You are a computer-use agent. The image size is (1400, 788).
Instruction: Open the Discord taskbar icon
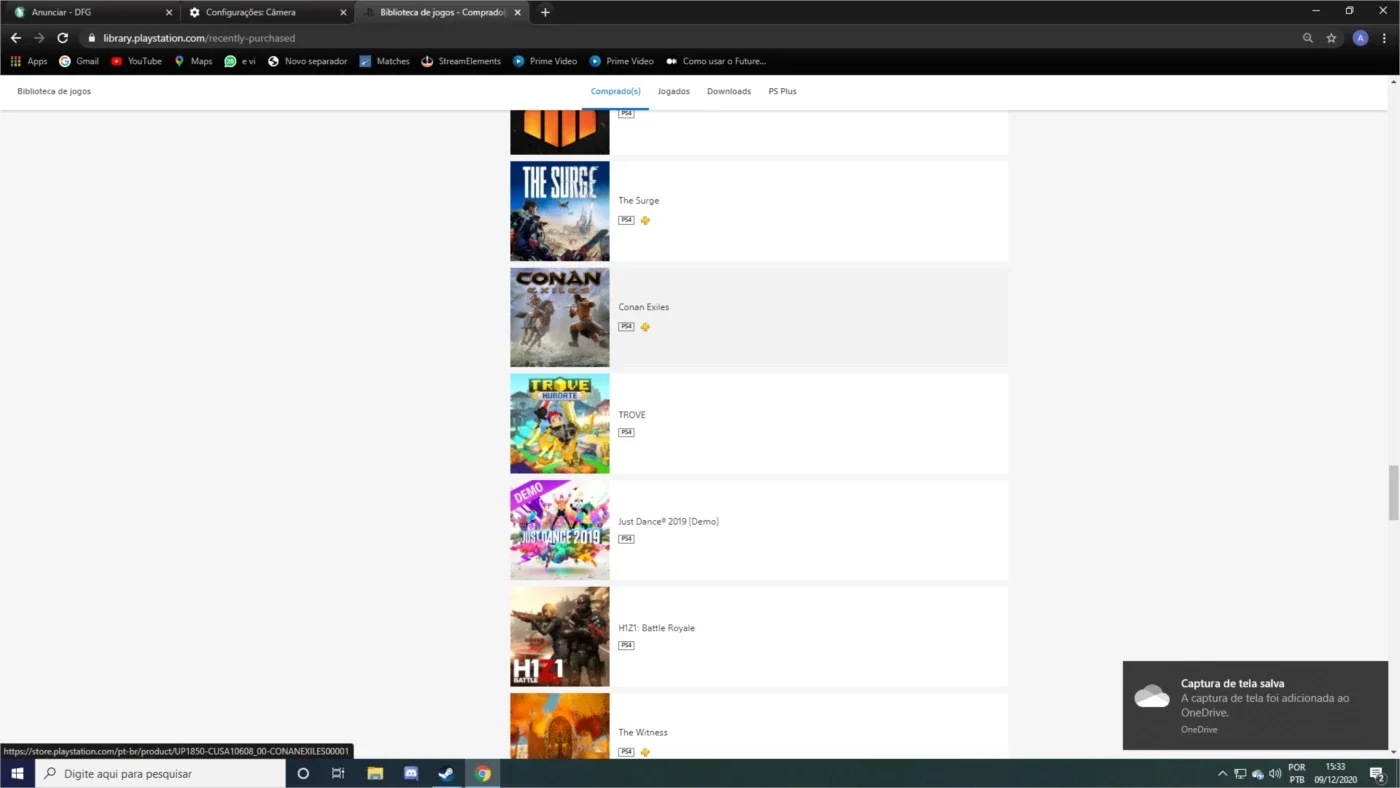point(410,773)
